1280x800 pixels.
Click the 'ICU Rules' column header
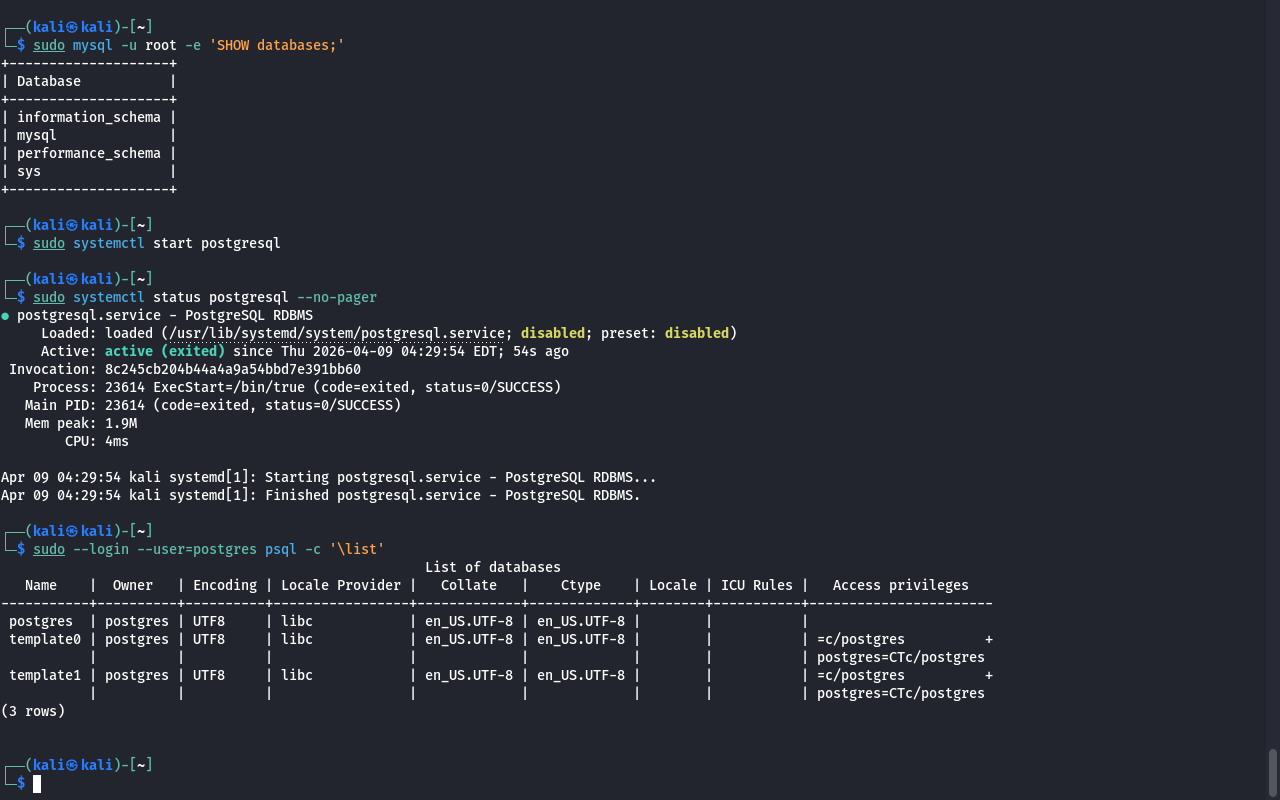(x=756, y=585)
